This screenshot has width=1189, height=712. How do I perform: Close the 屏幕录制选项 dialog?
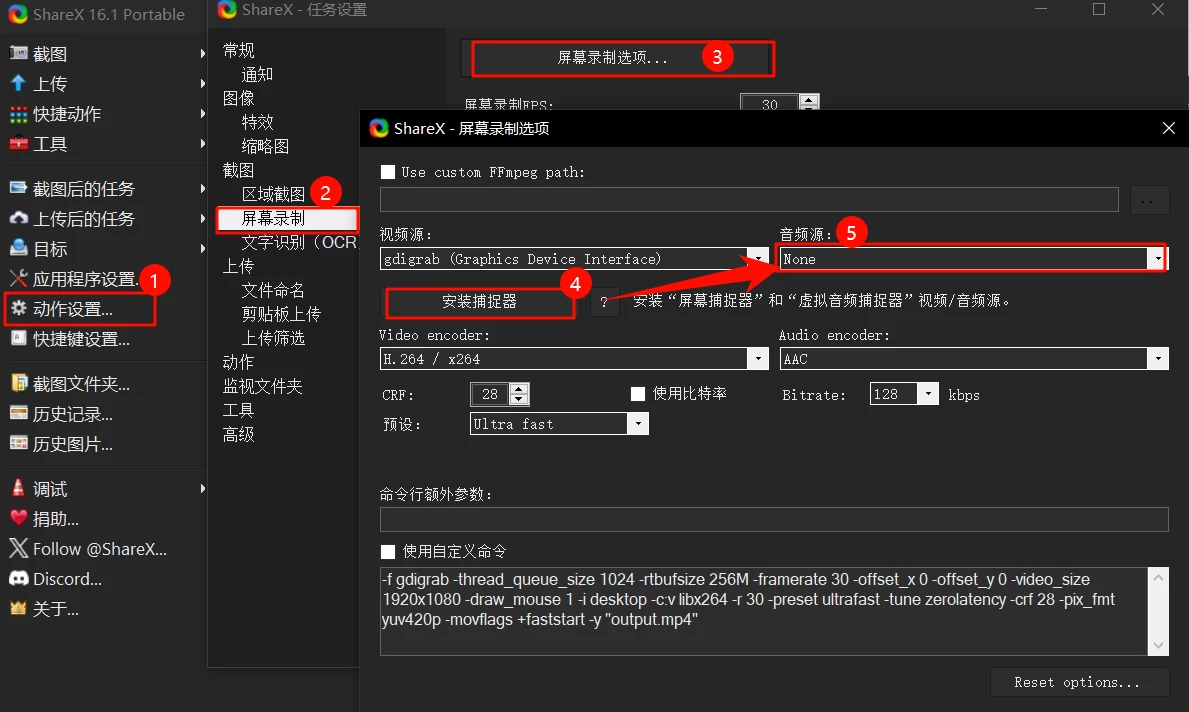(x=1169, y=128)
